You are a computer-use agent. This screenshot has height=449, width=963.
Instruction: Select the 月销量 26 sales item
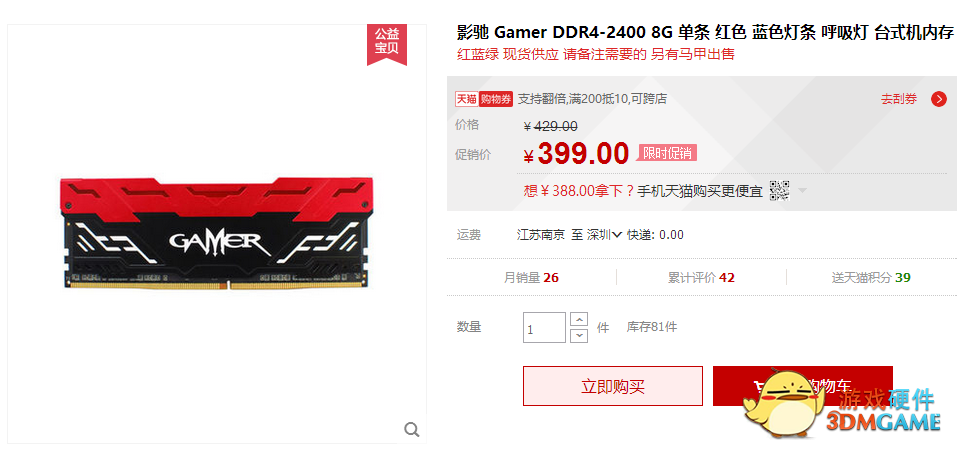click(531, 278)
